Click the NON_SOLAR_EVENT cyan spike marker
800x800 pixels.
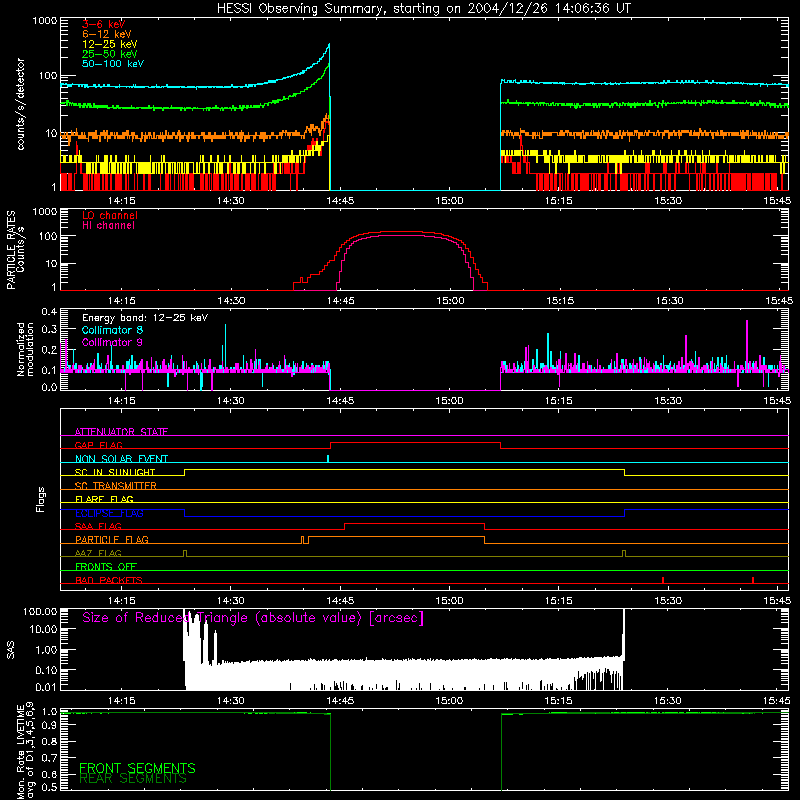point(328,459)
